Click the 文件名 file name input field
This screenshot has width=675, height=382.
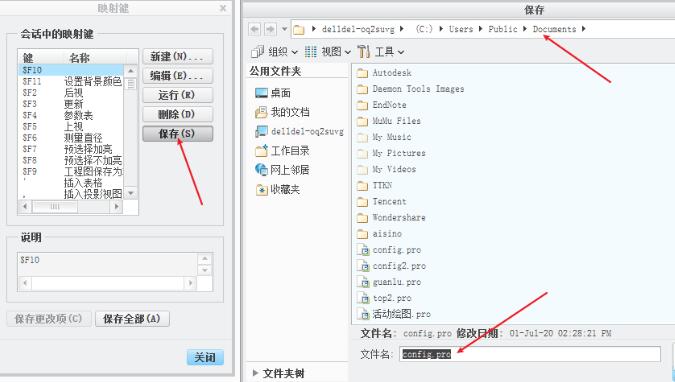[x=530, y=354]
